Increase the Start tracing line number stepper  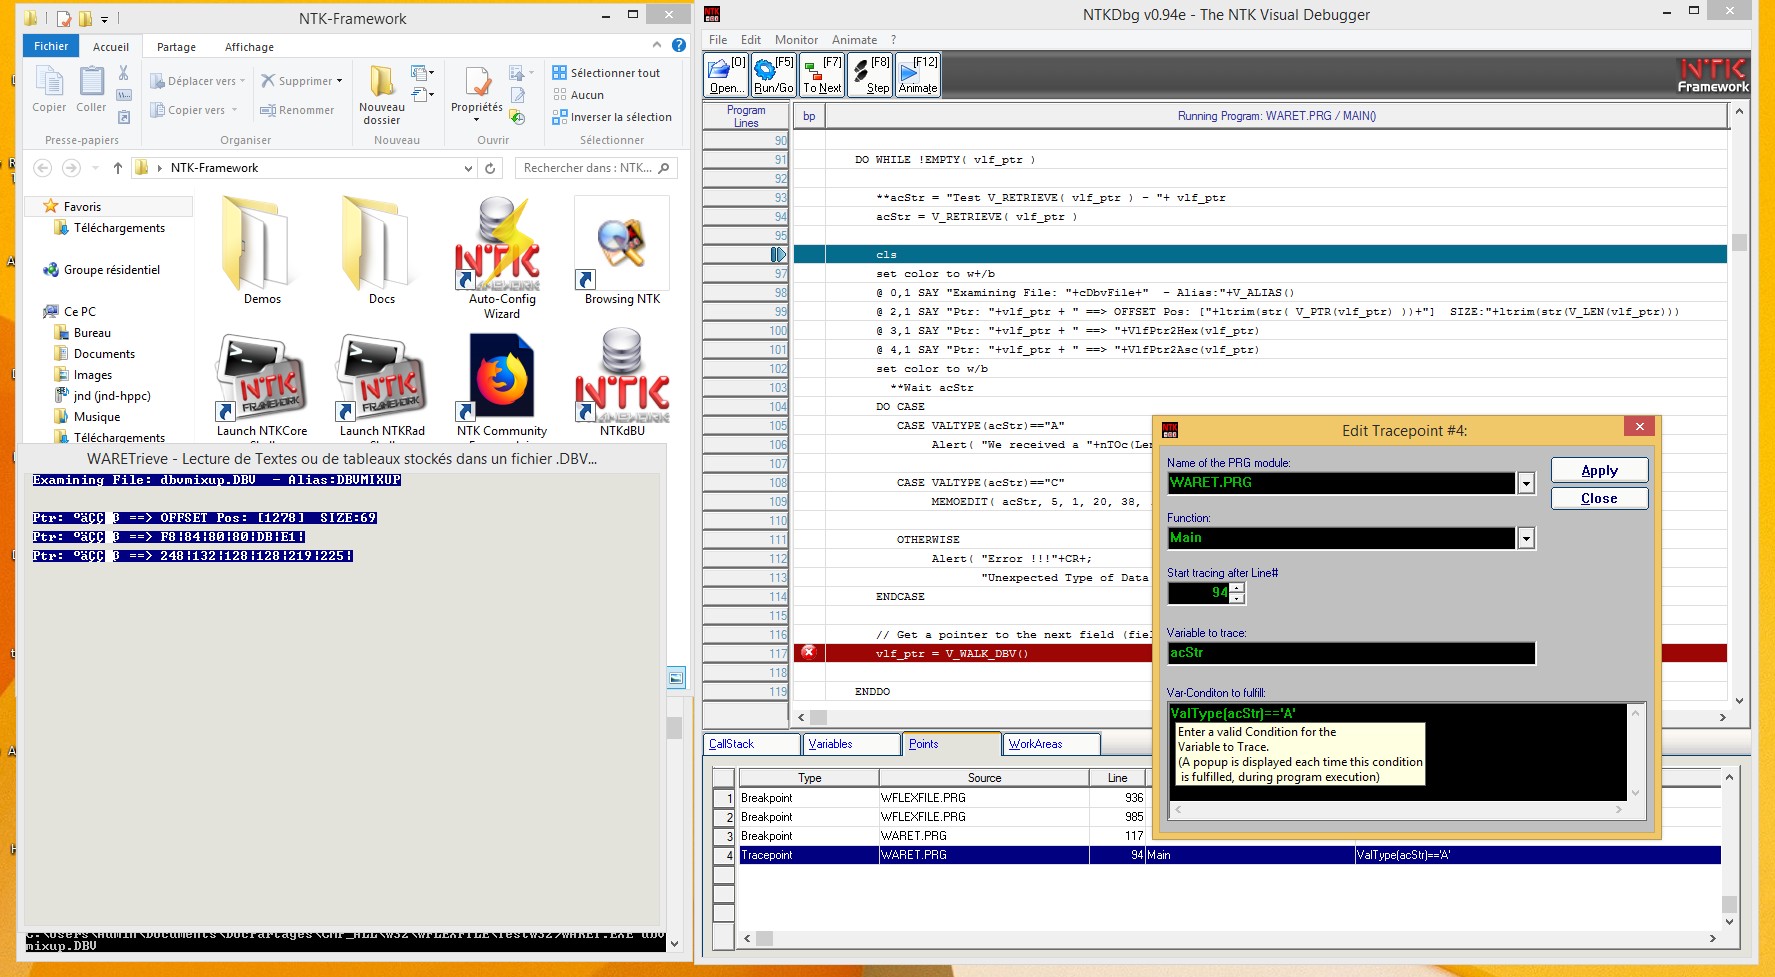tap(1237, 587)
